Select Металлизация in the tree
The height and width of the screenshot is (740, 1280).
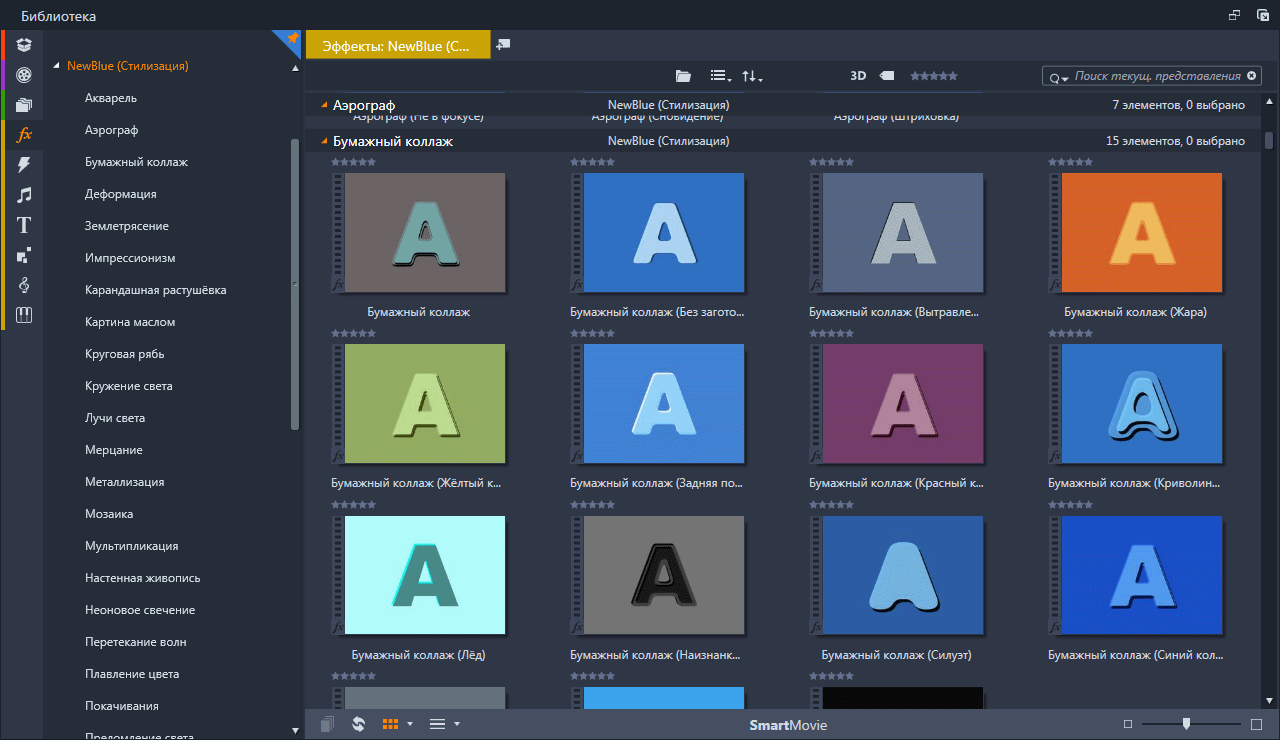click(x=125, y=482)
